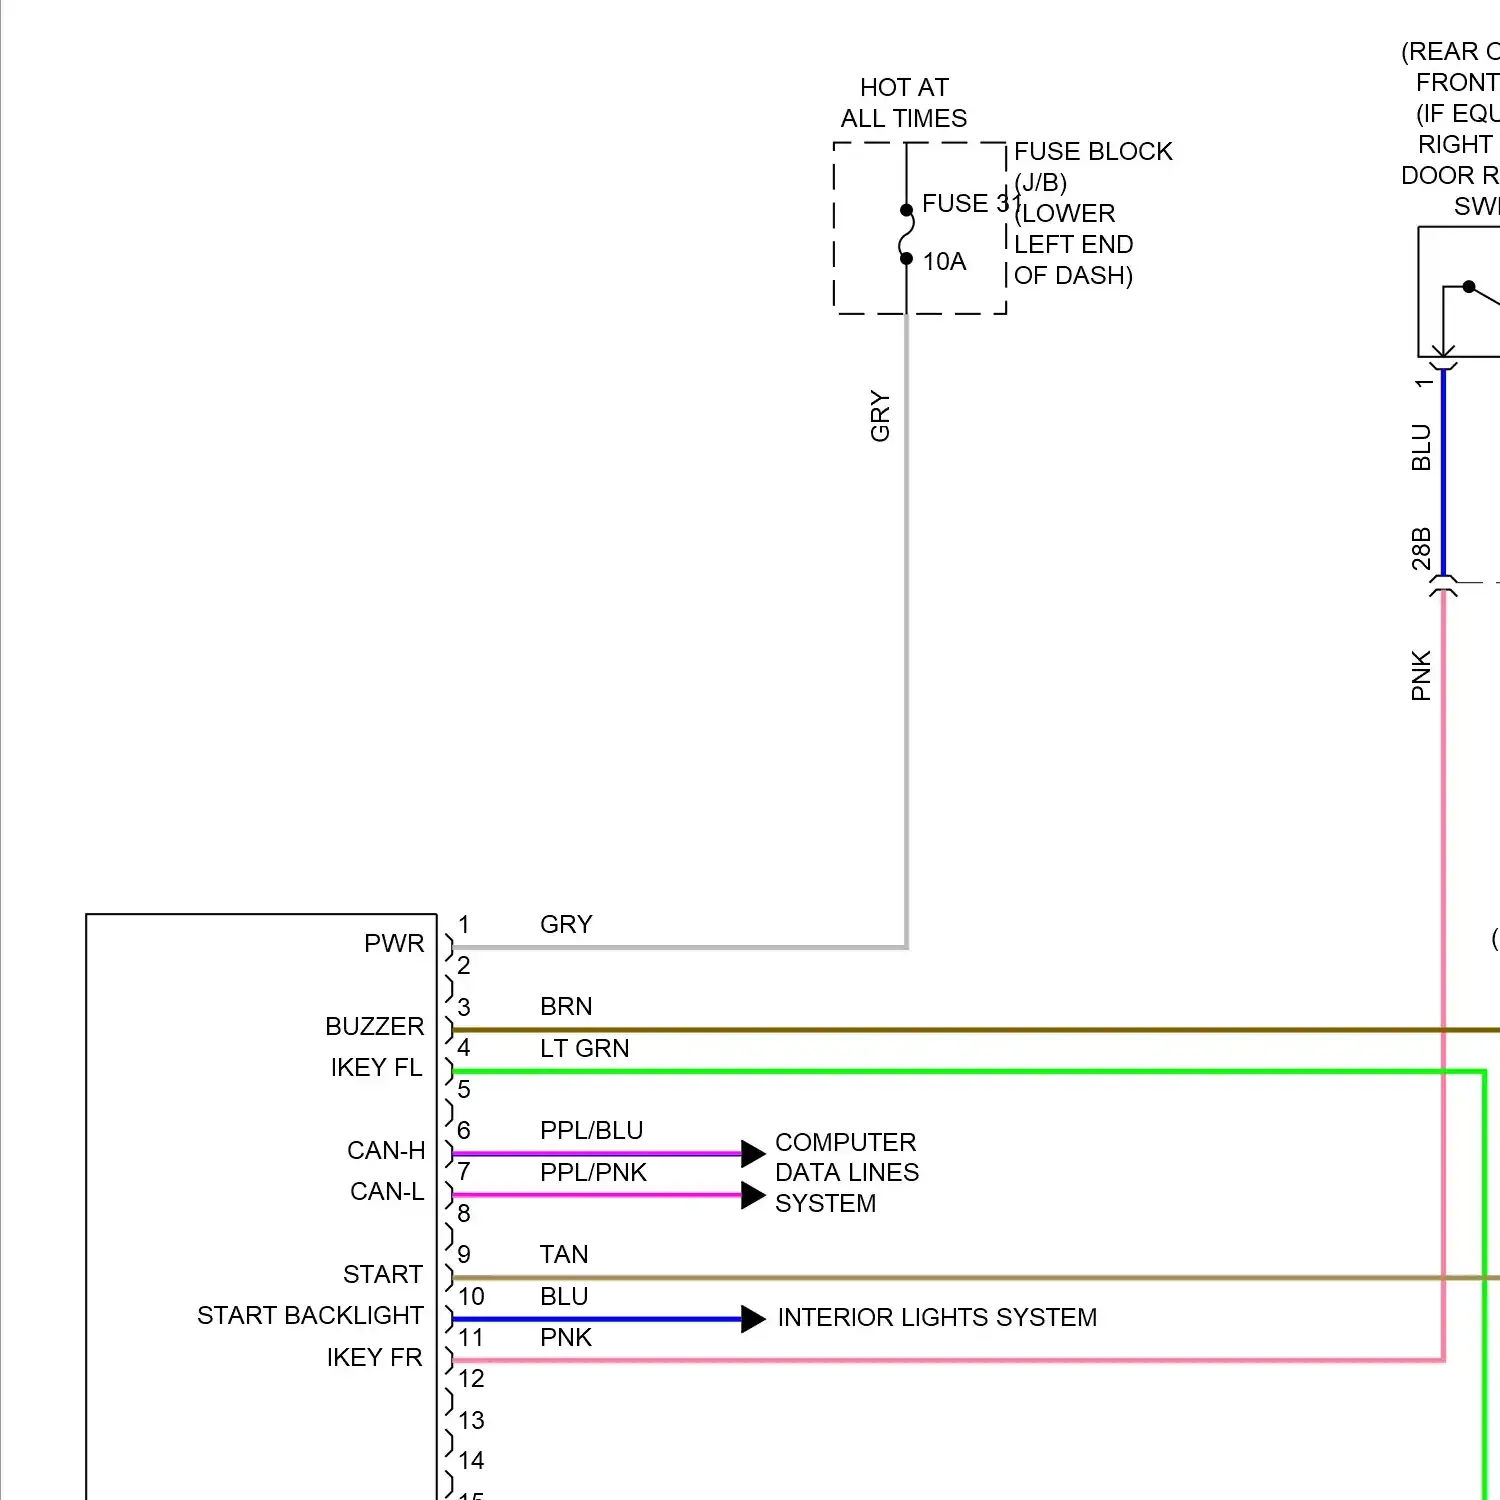Click the LT GRN wire label
Viewport: 1500px width, 1500px height.
[585, 1048]
